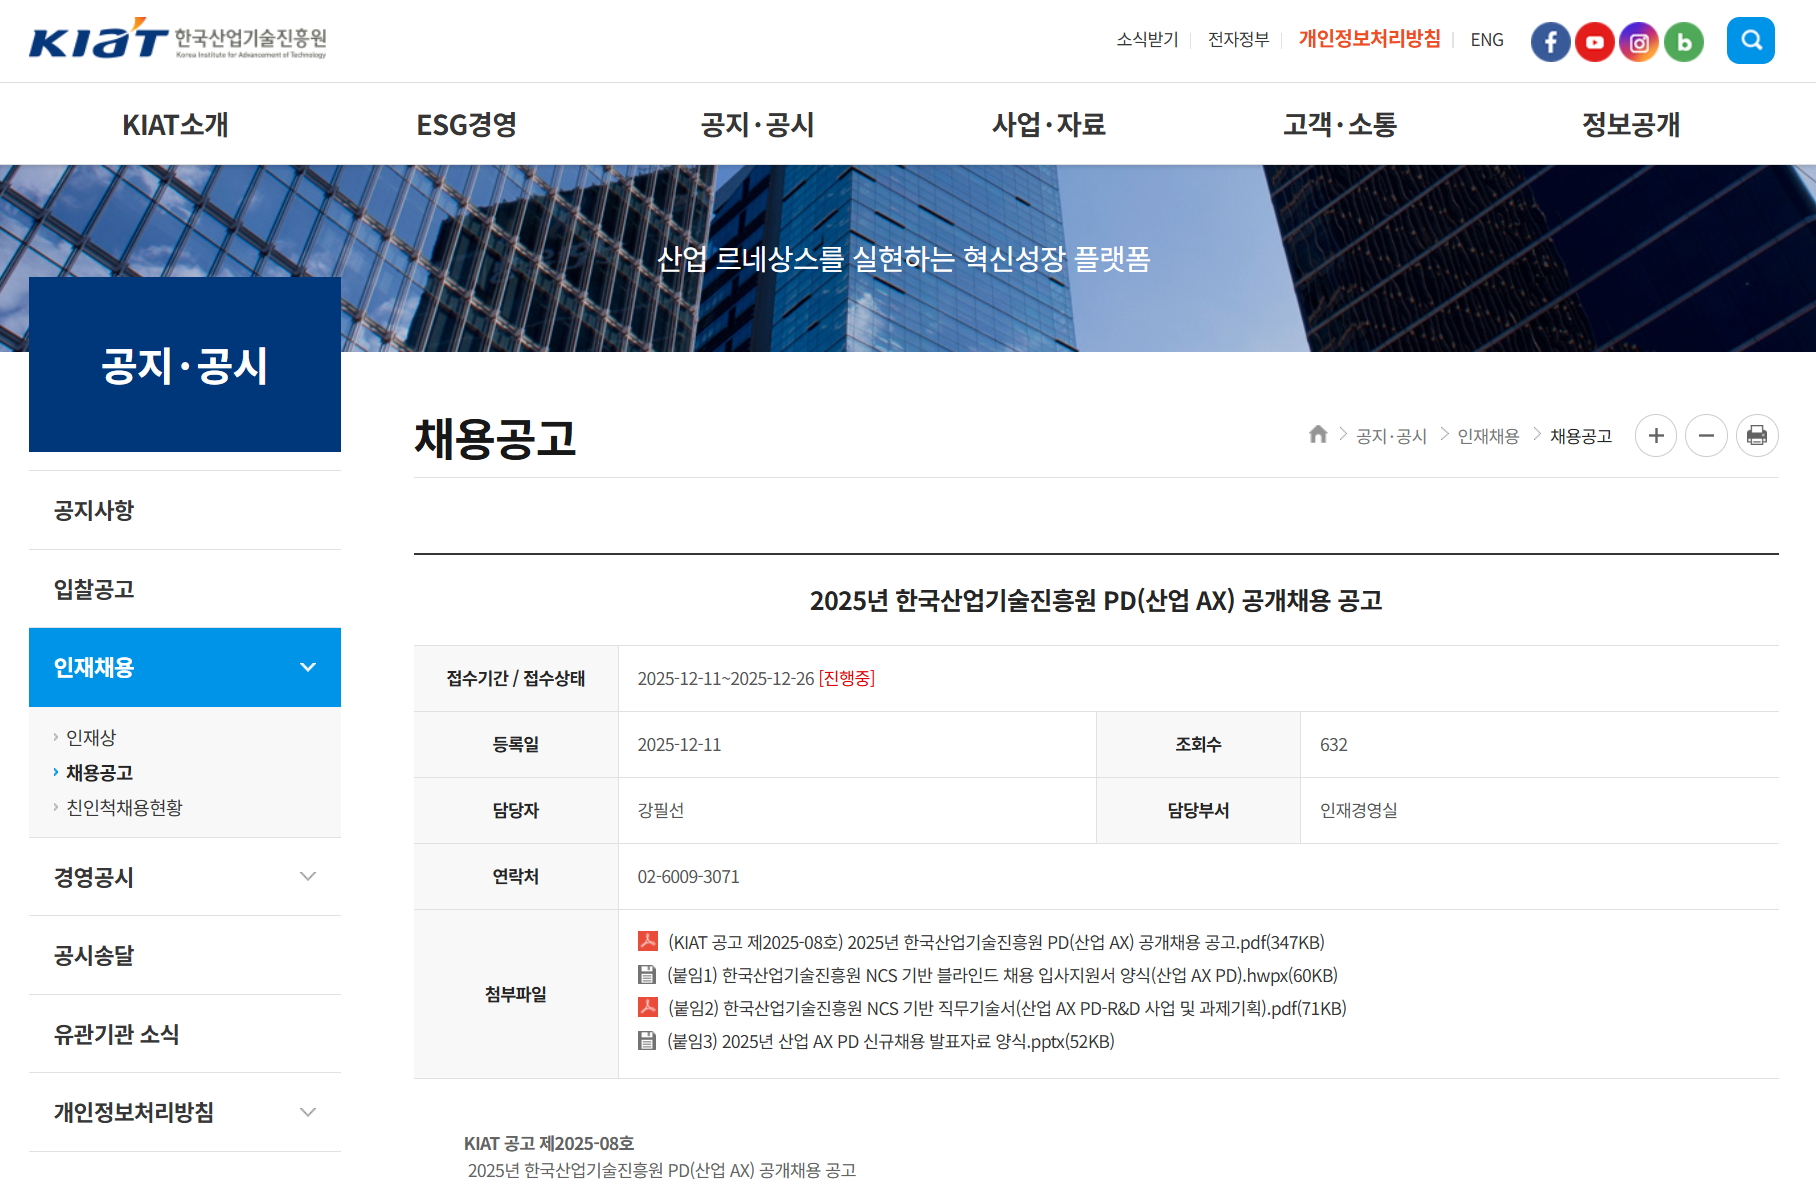Download the 발표자료 양식.pptx(52KB) file
This screenshot has height=1201, width=1816.
pos(891,1041)
